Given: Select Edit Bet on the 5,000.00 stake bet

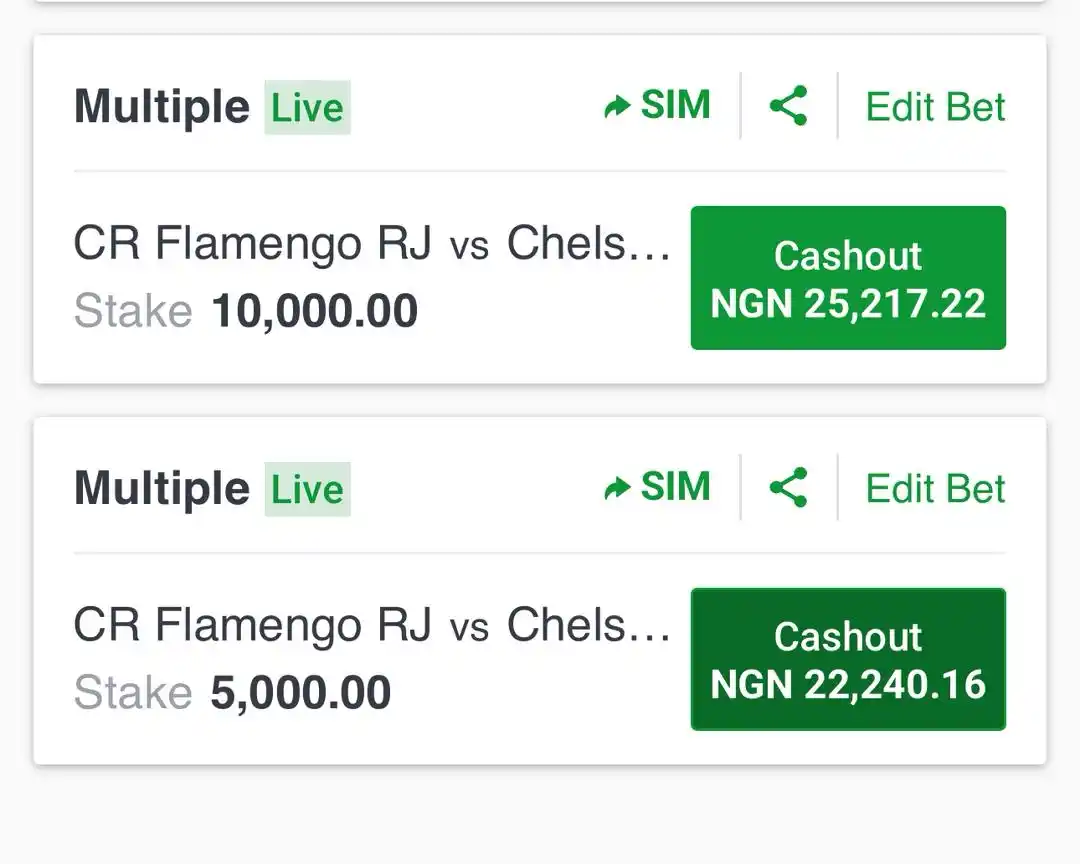Looking at the screenshot, I should [x=935, y=488].
